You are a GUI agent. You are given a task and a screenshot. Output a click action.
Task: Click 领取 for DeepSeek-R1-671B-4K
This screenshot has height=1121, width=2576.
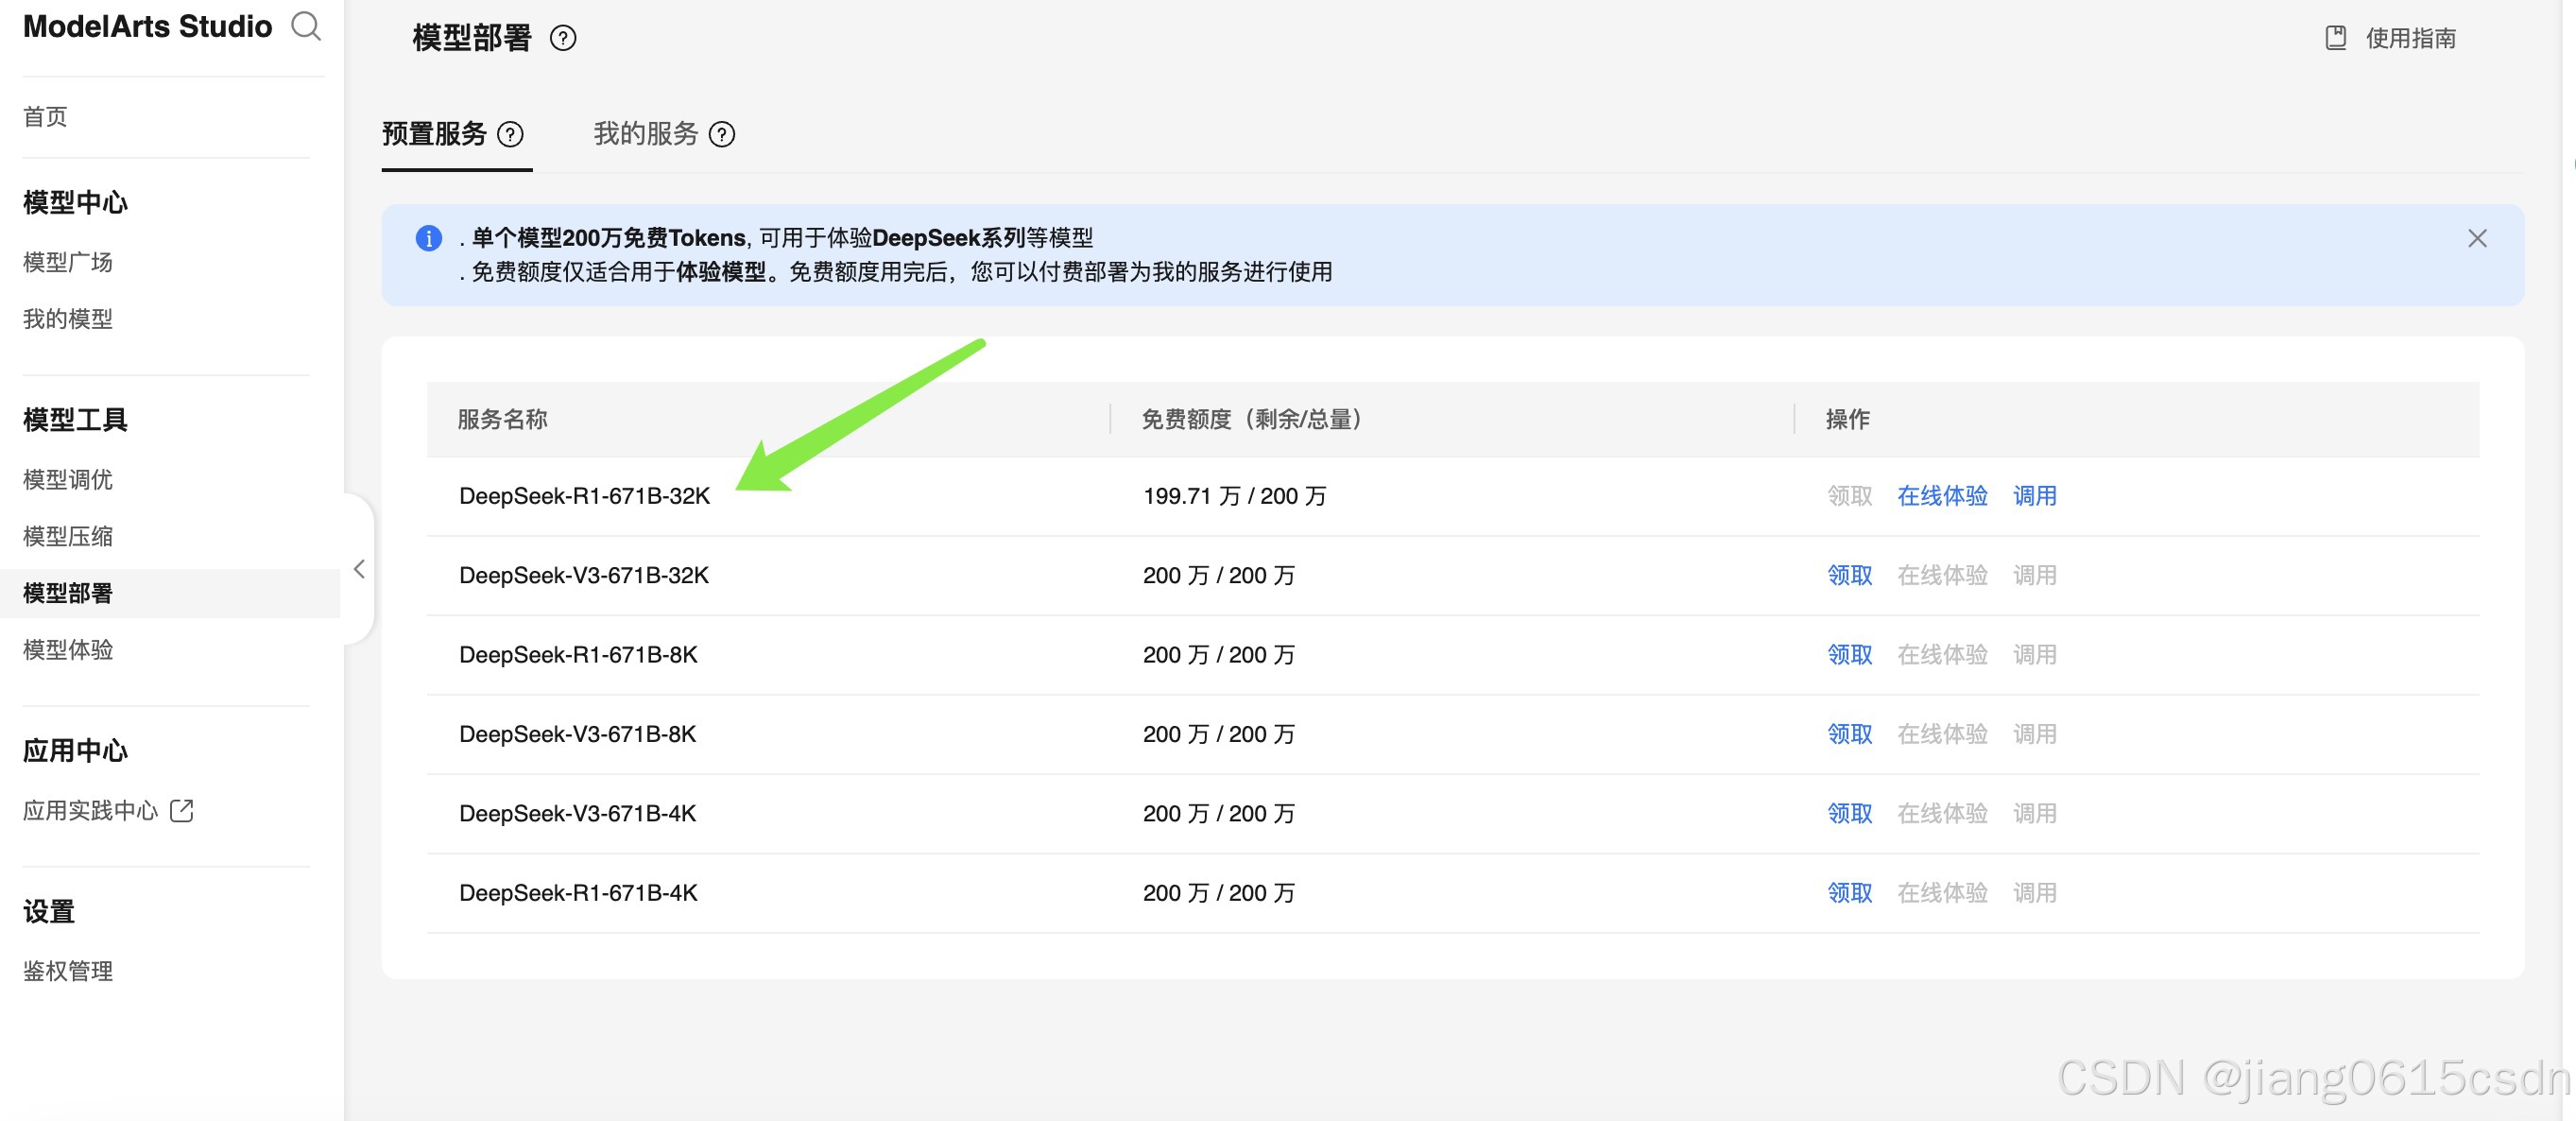1848,893
